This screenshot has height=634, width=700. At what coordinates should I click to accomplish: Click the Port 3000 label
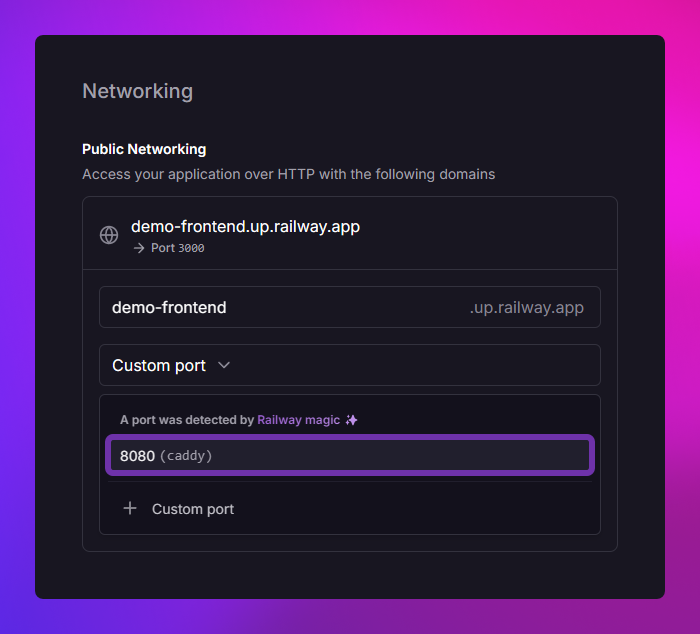pos(178,248)
